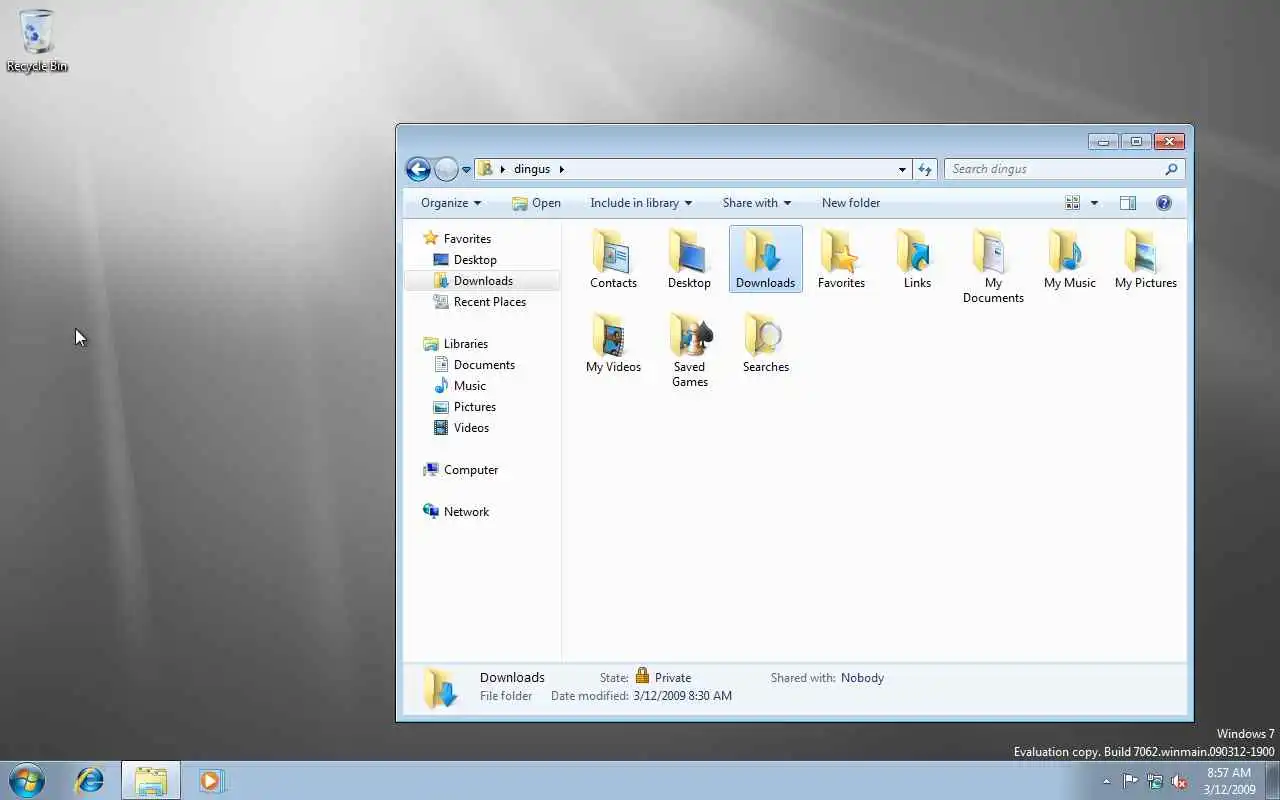Select the My Music folder icon
Image resolution: width=1280 pixels, height=800 pixels.
point(1069,259)
